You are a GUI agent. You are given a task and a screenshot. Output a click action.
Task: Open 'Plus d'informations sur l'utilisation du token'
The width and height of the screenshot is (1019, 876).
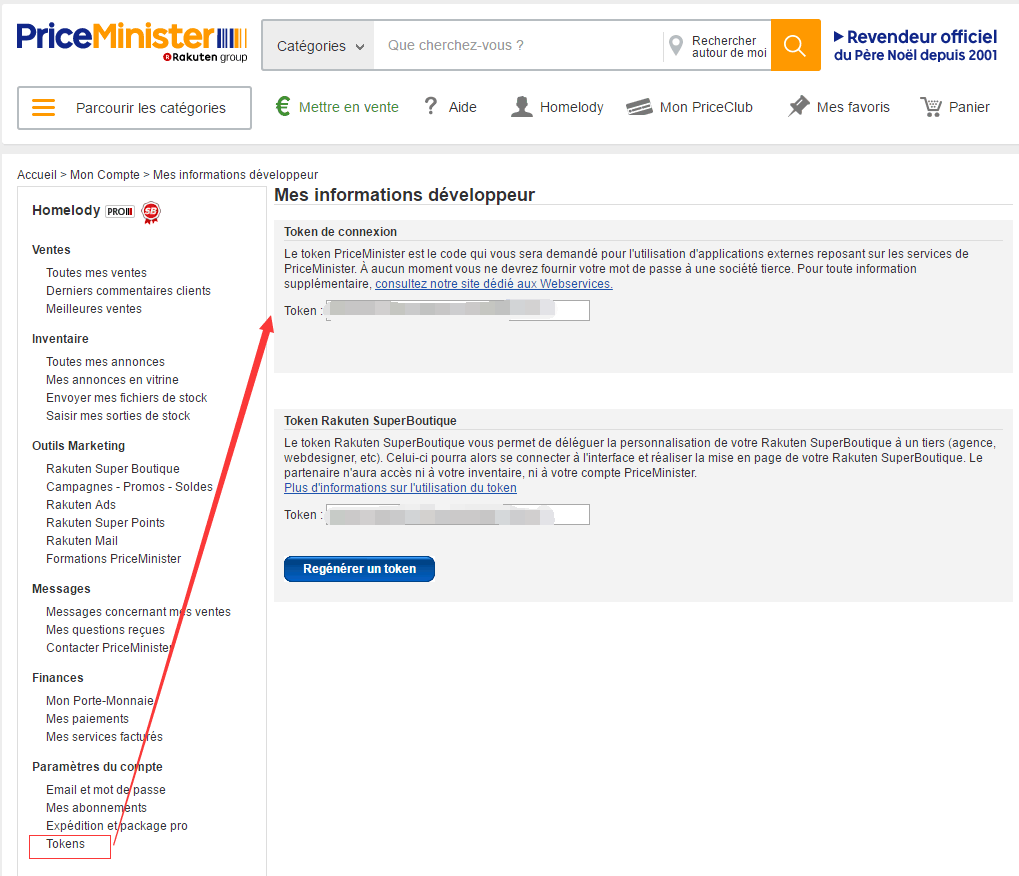400,488
